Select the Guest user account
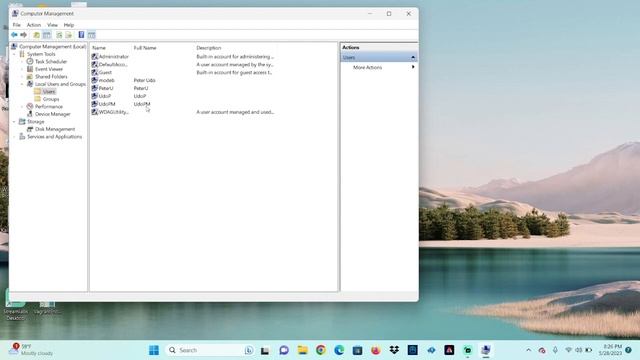 (x=102, y=73)
